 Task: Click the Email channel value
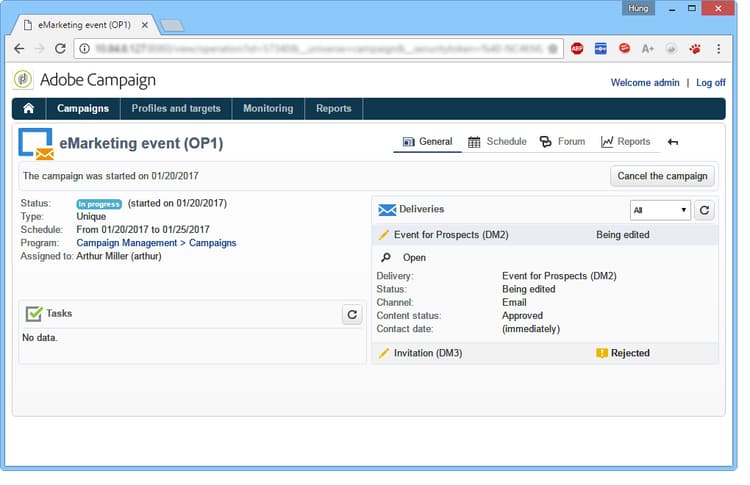click(x=514, y=302)
